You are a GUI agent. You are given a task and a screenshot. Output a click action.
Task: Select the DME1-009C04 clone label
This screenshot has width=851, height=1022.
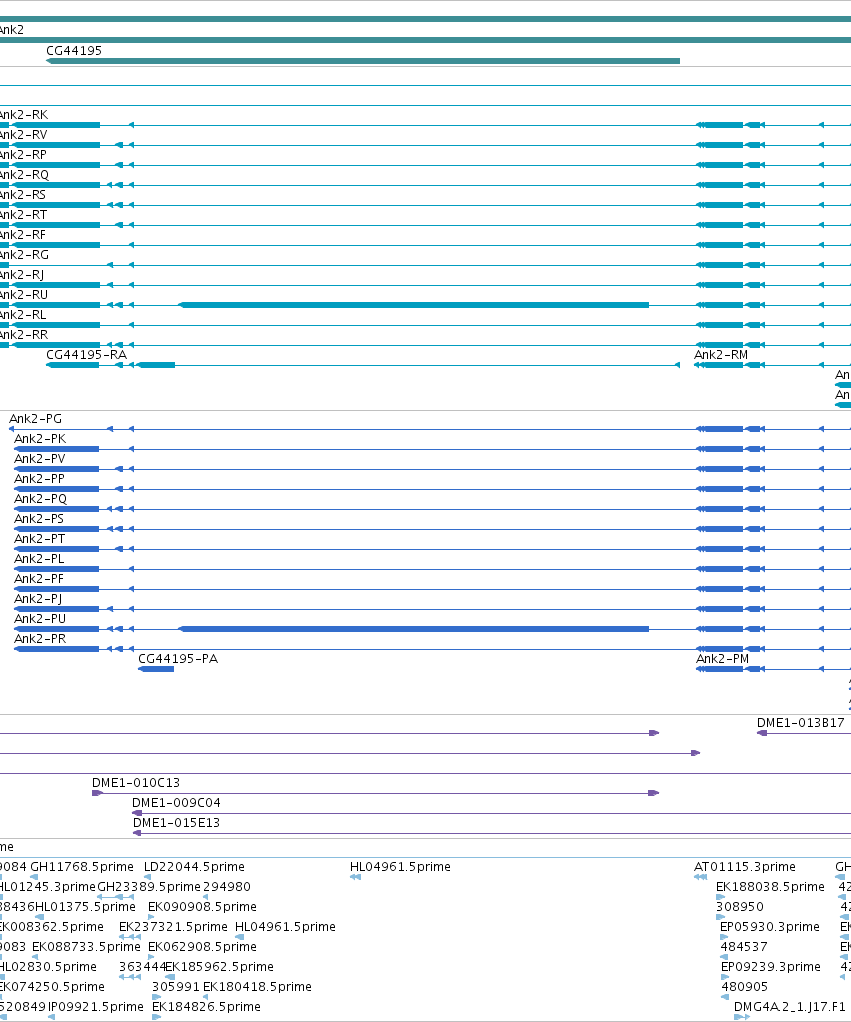pyautogui.click(x=176, y=803)
